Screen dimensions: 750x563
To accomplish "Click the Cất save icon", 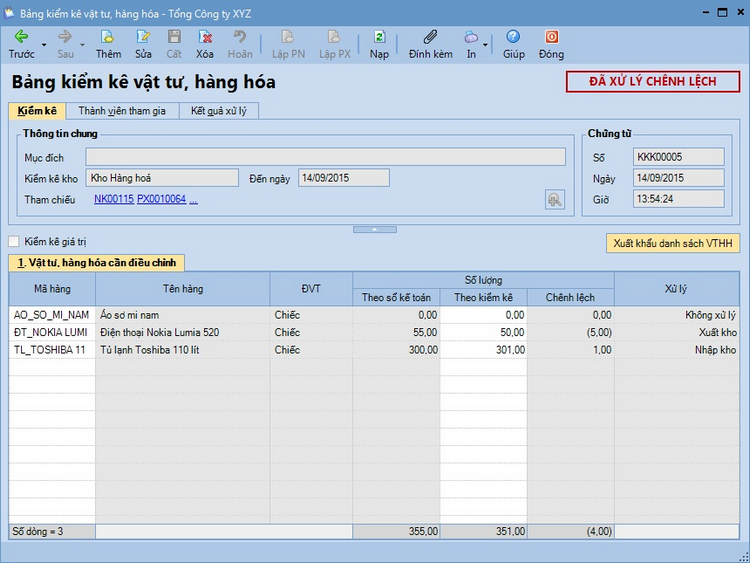I will [x=174, y=37].
